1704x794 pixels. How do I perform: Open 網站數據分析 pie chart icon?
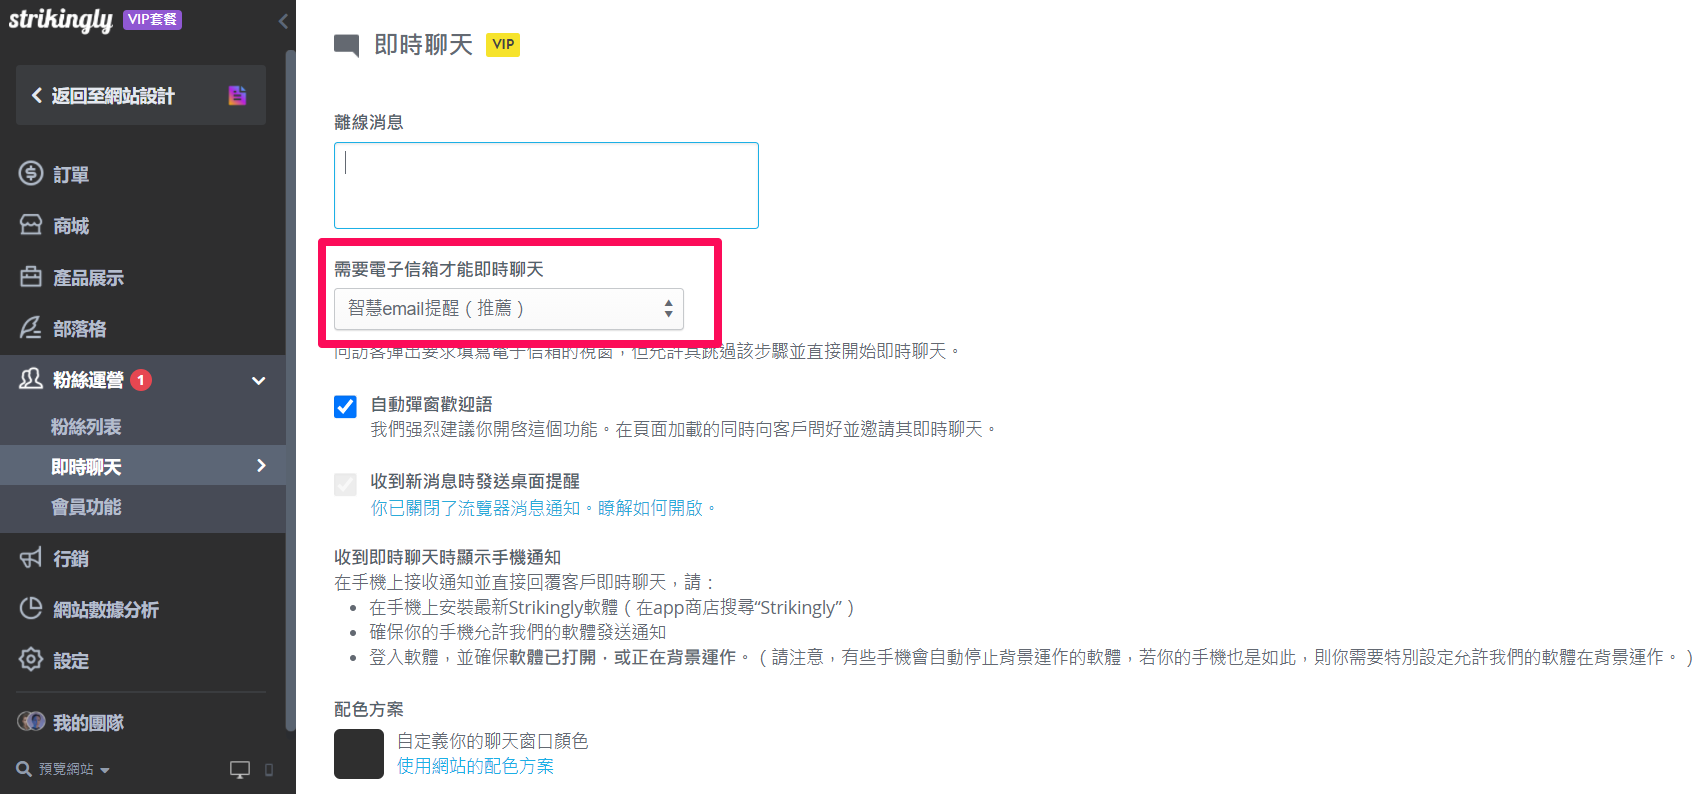31,609
